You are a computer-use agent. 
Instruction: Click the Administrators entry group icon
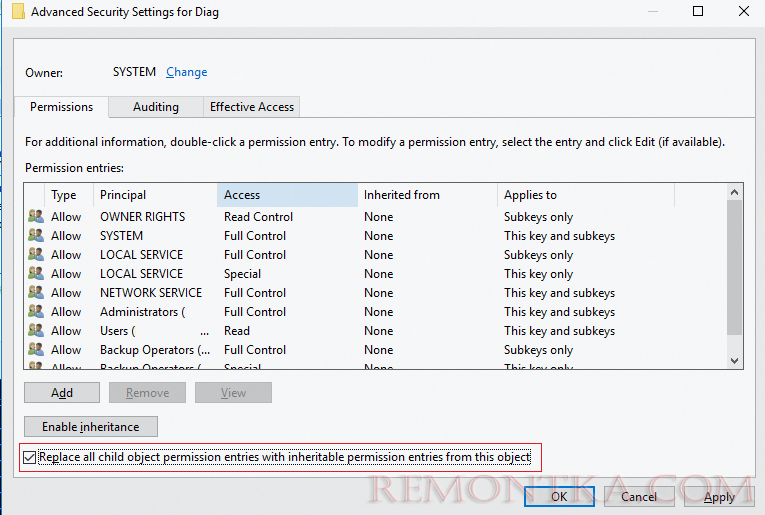(36, 311)
